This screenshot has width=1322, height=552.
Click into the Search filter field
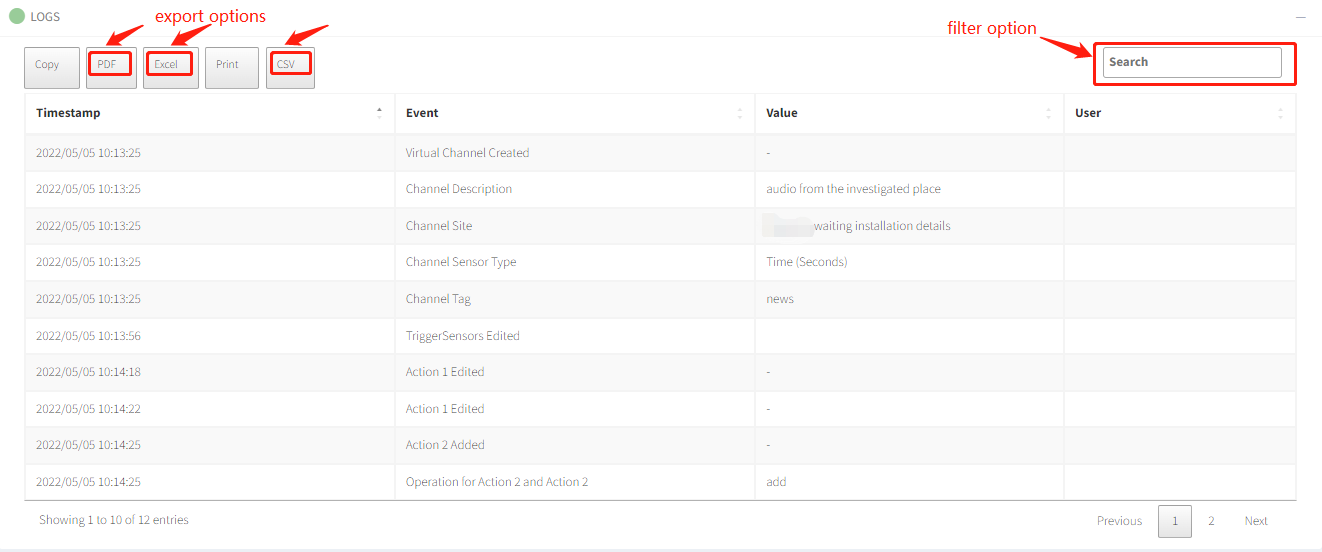coord(1191,62)
